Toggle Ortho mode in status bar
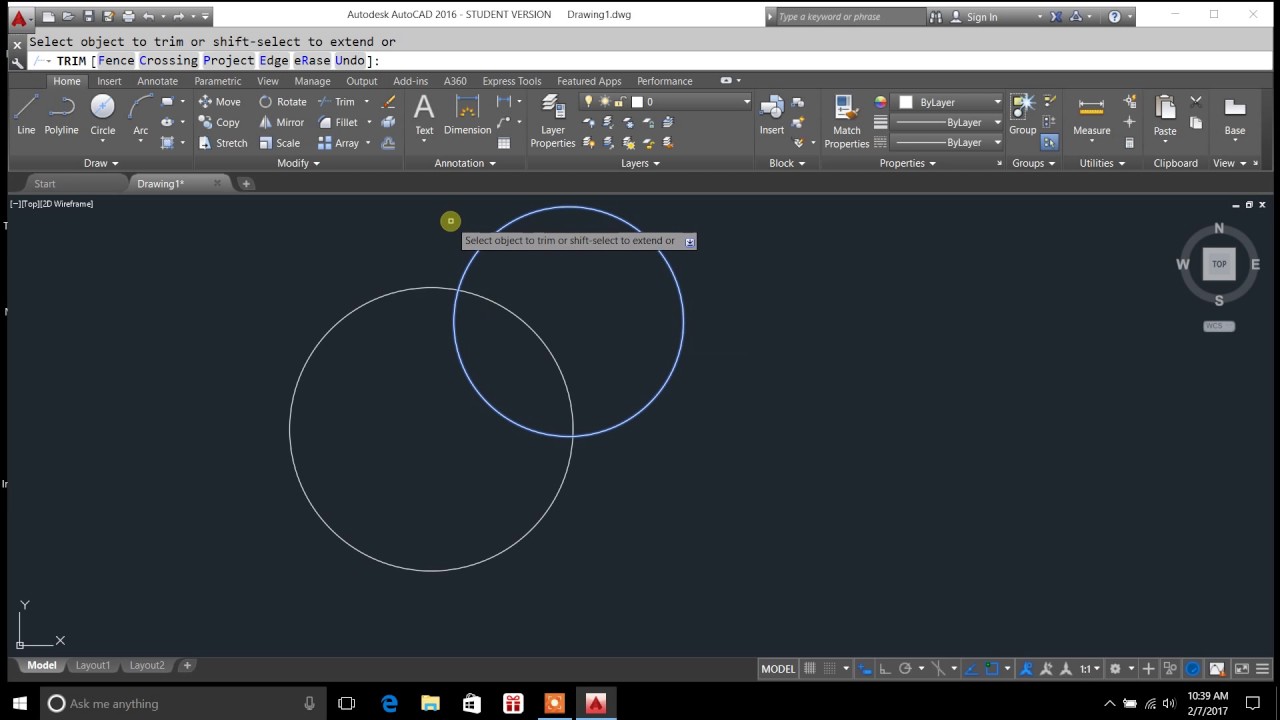 click(x=884, y=669)
